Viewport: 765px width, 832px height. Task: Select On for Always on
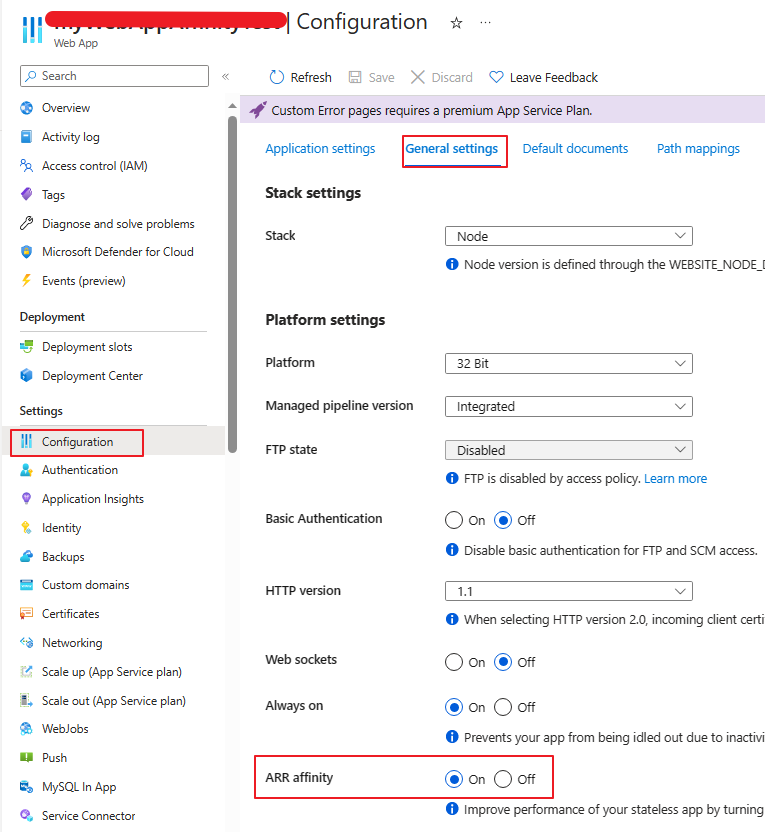point(454,707)
